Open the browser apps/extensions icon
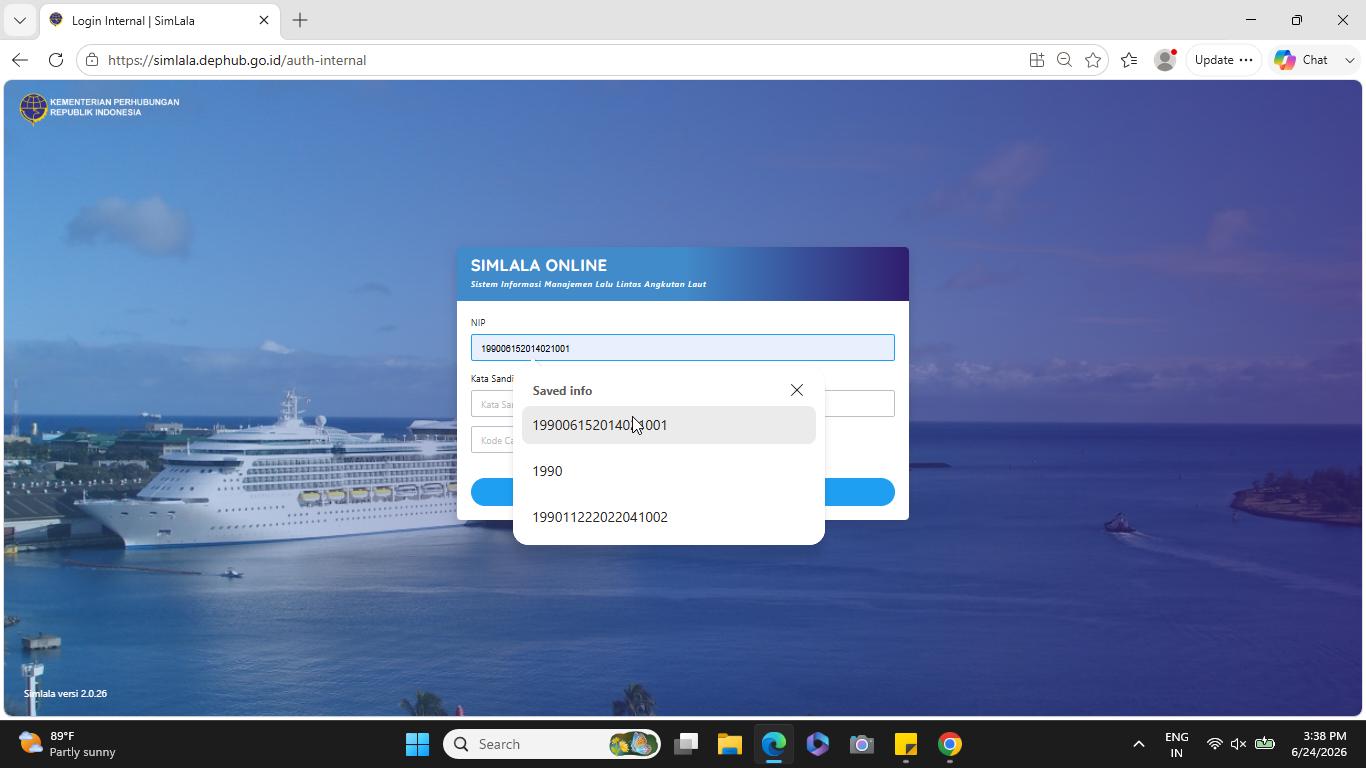The width and height of the screenshot is (1366, 768). tap(1037, 60)
